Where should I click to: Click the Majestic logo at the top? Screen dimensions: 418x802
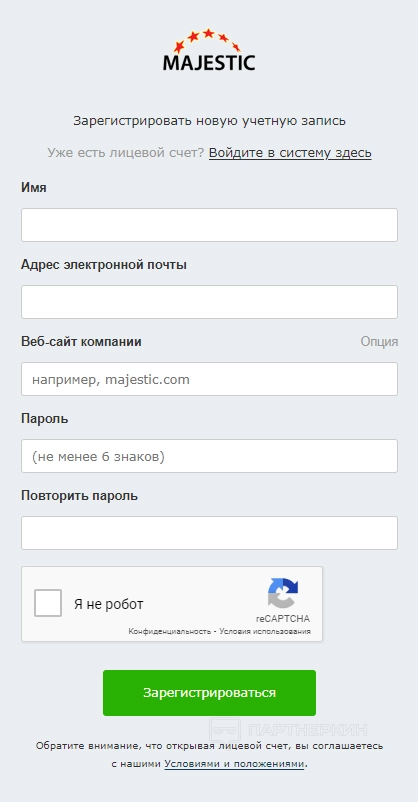click(x=209, y=50)
